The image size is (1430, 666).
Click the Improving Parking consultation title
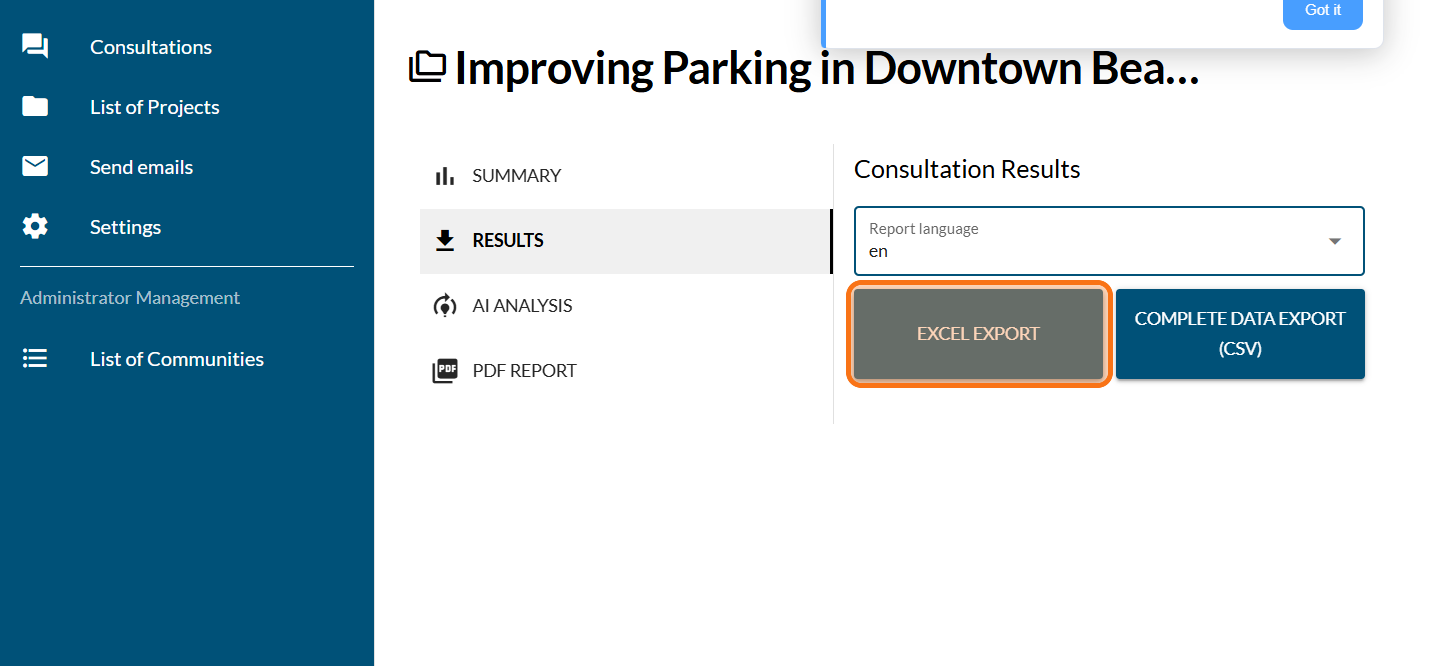pos(826,68)
